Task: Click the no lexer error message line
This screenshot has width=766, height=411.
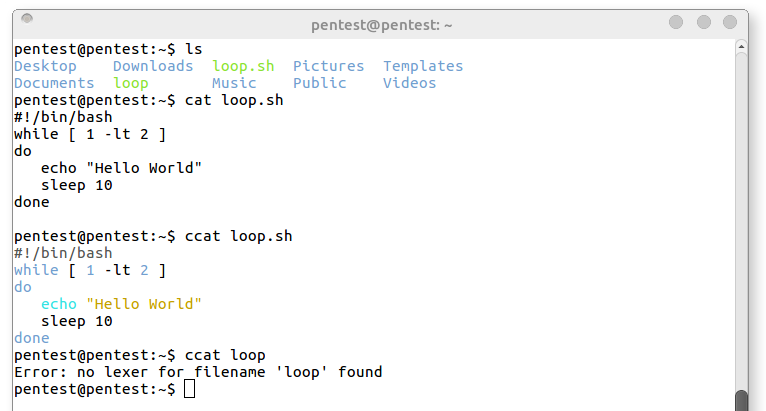Action: click(x=198, y=372)
